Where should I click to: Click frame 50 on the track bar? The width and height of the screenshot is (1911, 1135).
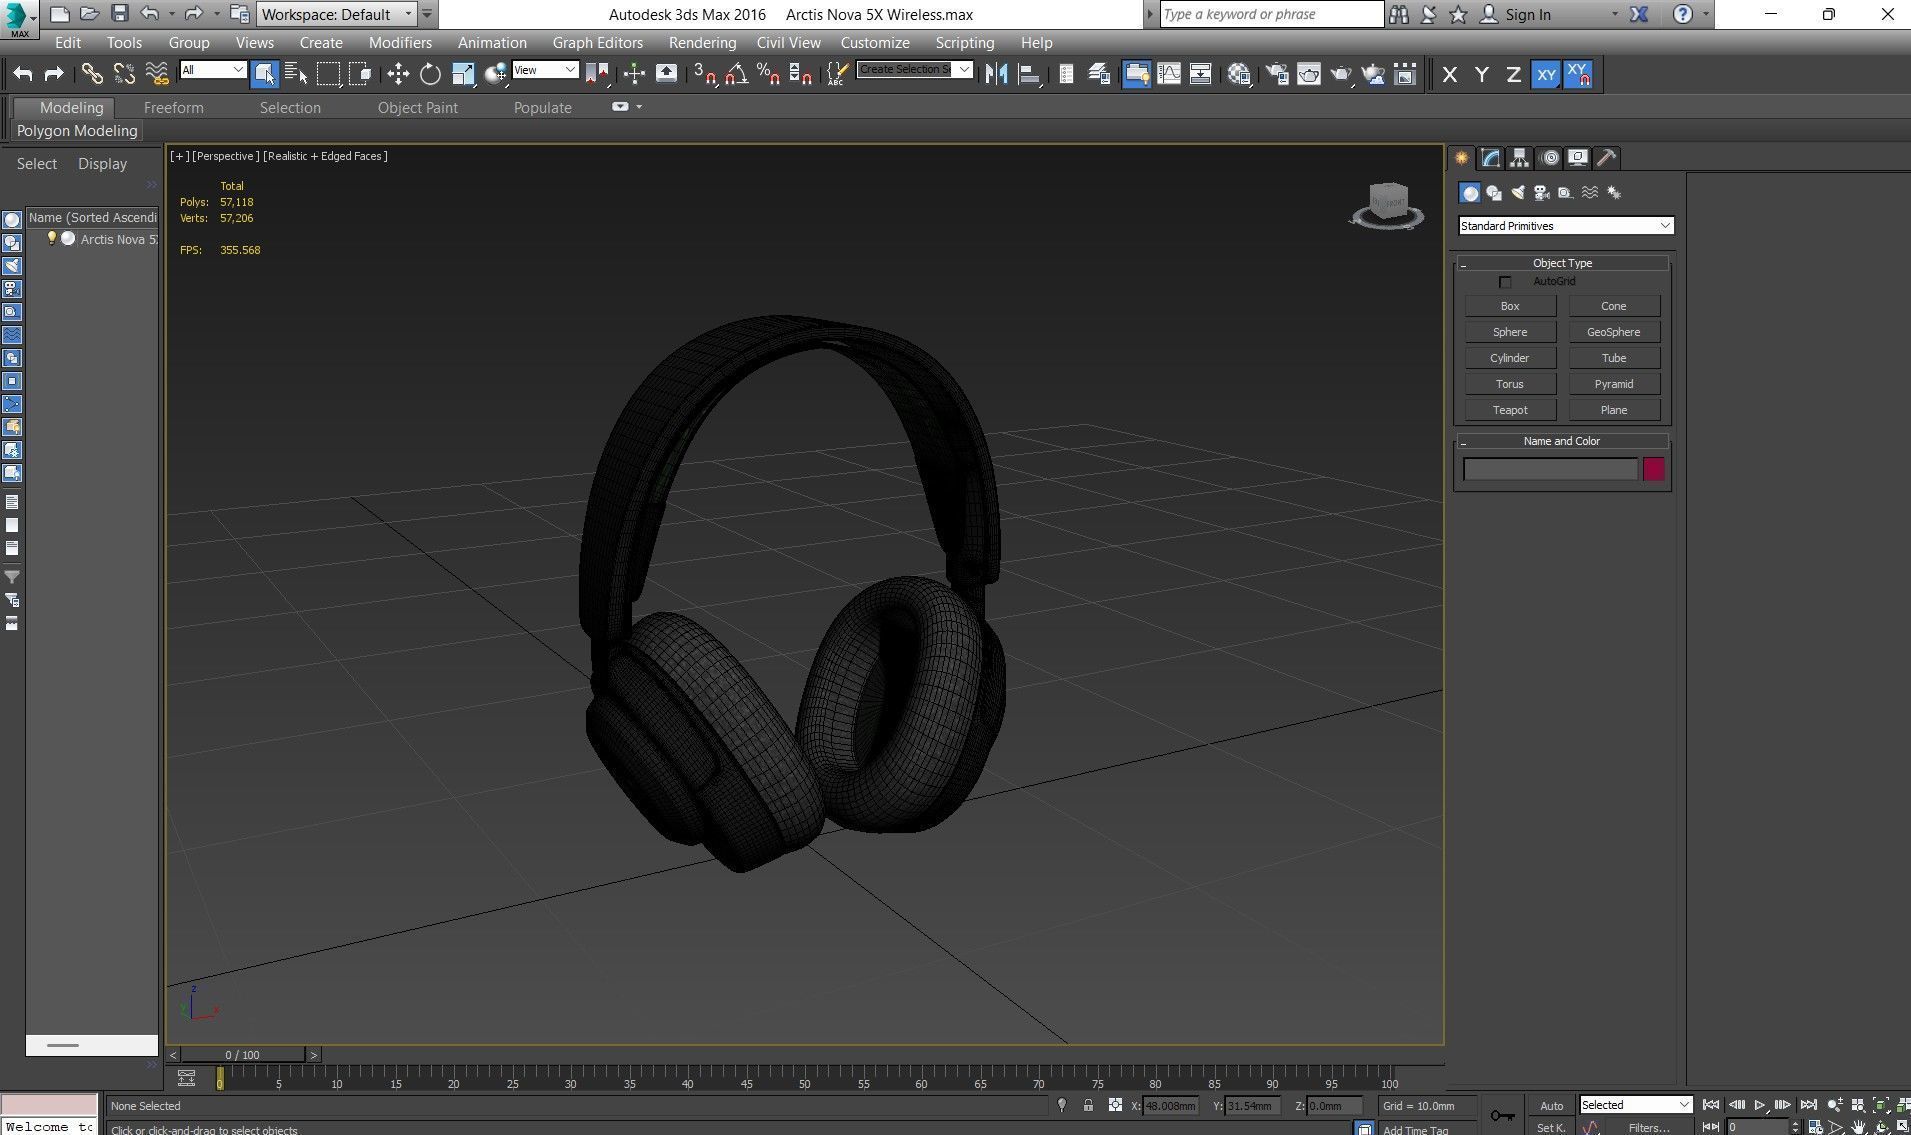click(x=804, y=1079)
